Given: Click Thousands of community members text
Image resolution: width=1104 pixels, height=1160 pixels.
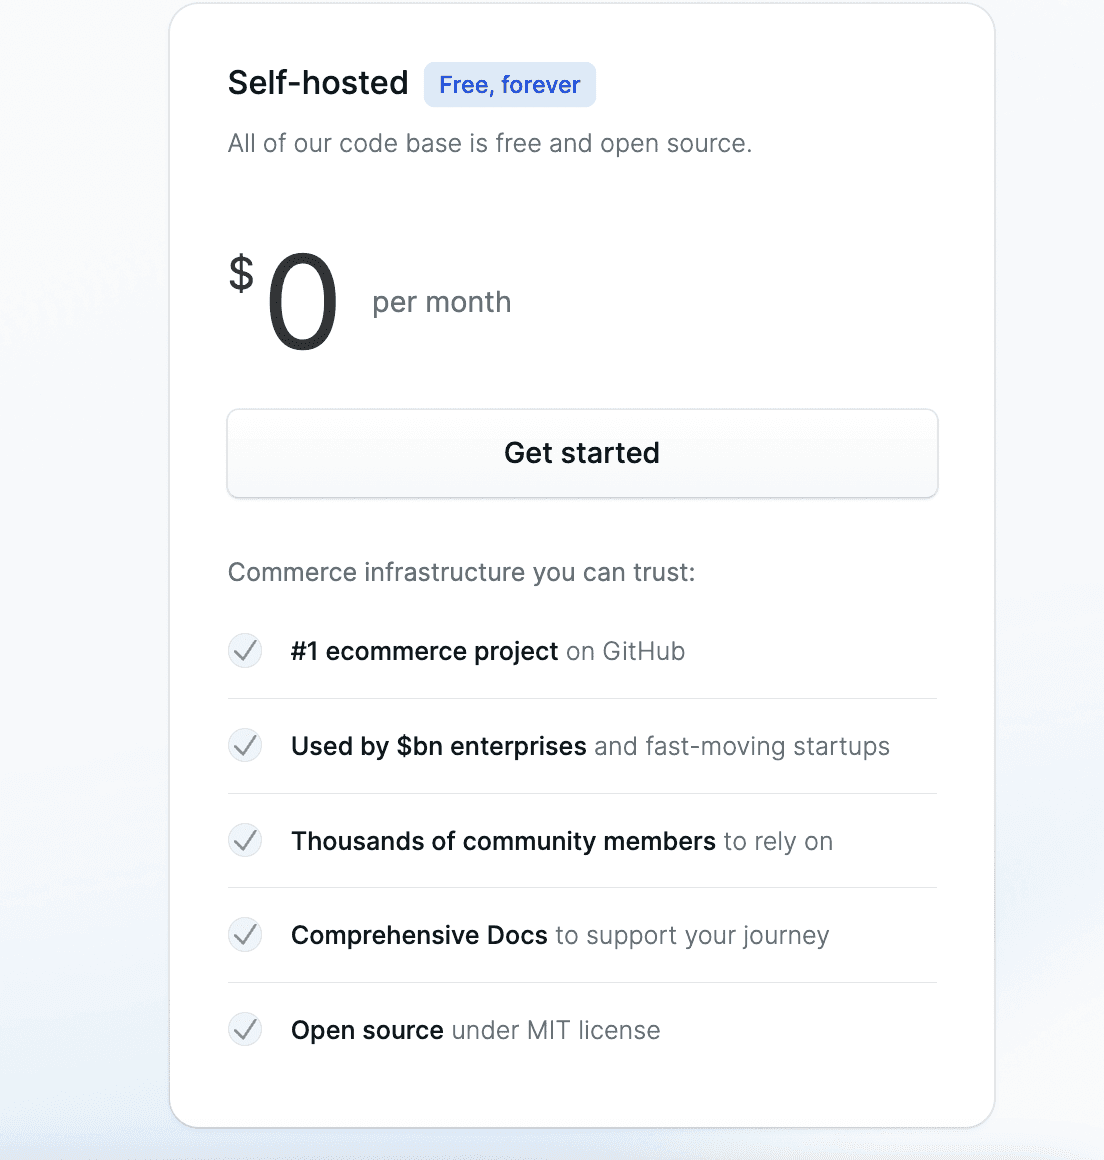Looking at the screenshot, I should 503,841.
